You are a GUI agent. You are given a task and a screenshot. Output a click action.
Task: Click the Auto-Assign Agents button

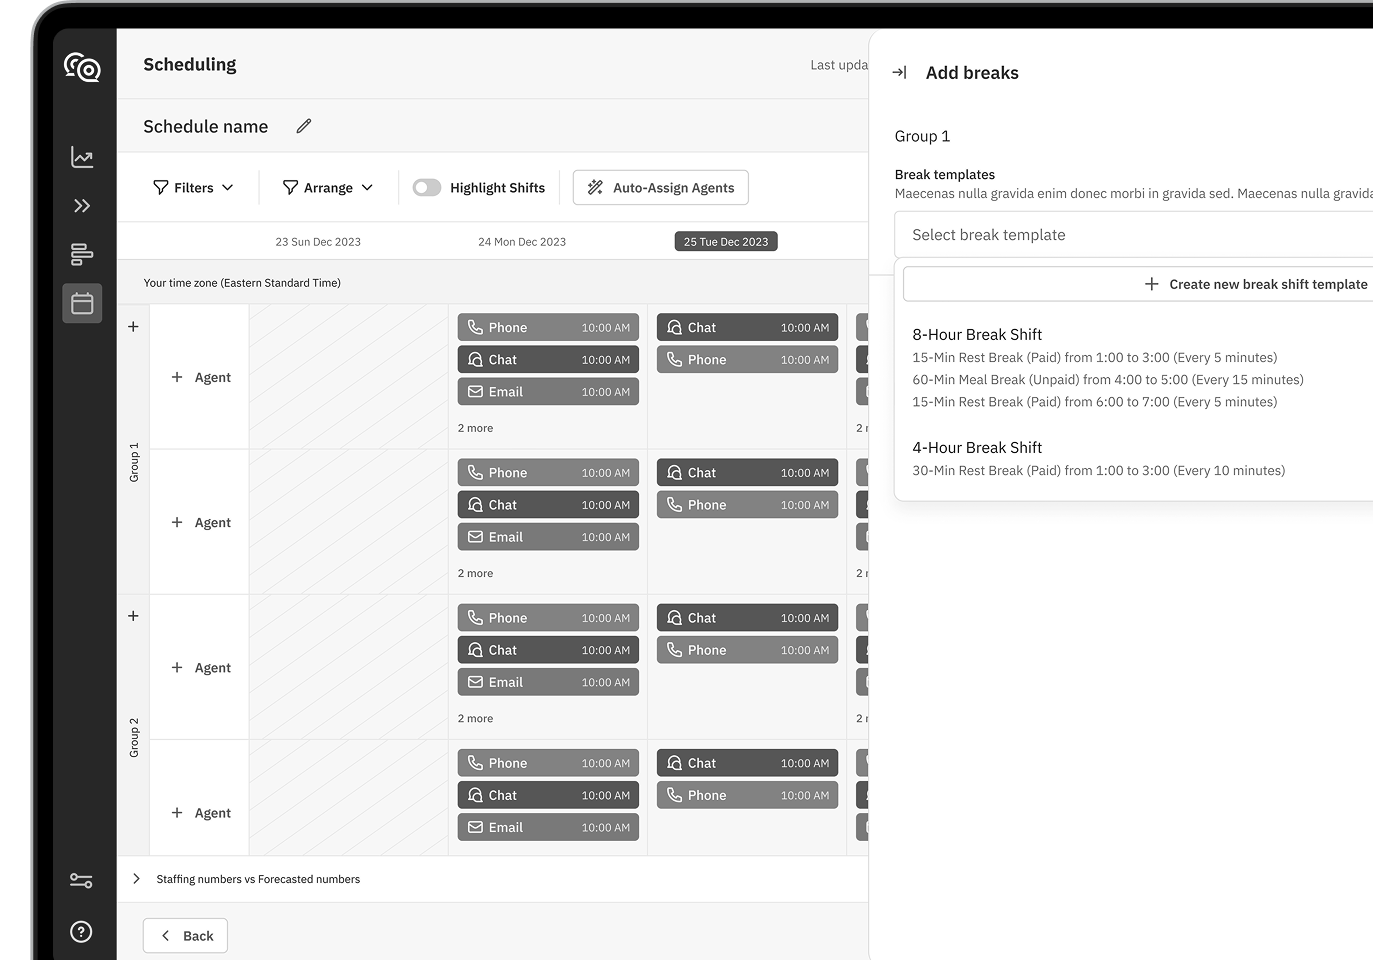pyautogui.click(x=660, y=188)
